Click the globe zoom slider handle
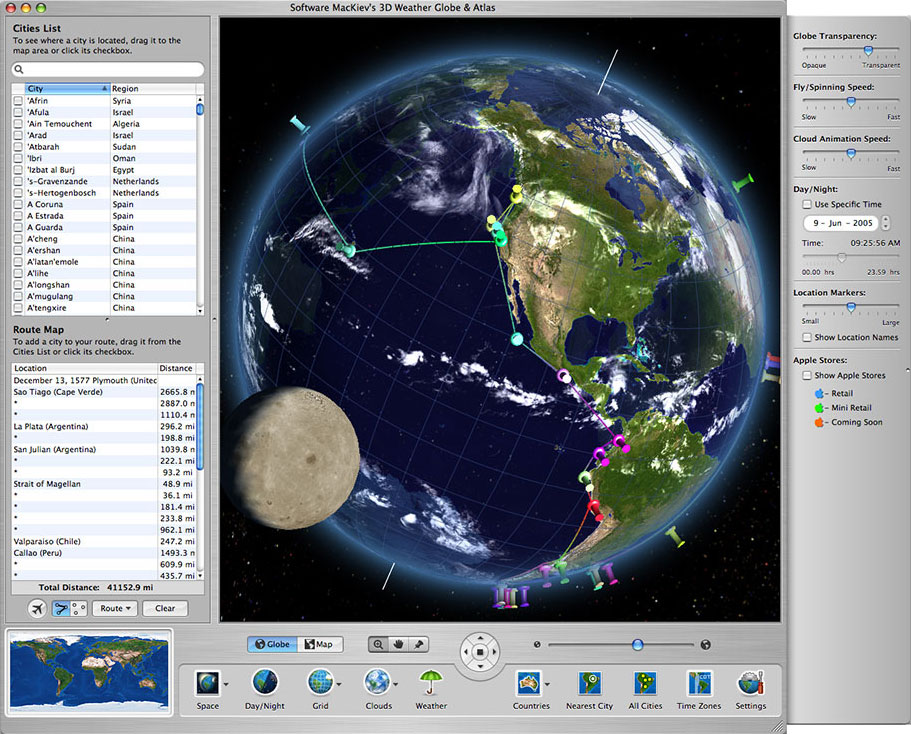The height and width of the screenshot is (734, 911). coord(637,645)
